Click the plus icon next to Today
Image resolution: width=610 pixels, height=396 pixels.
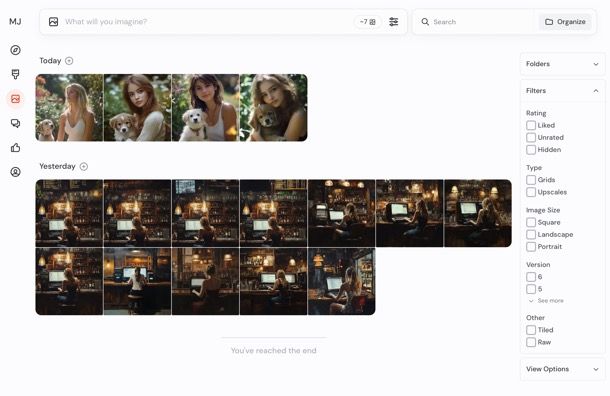[x=69, y=61]
